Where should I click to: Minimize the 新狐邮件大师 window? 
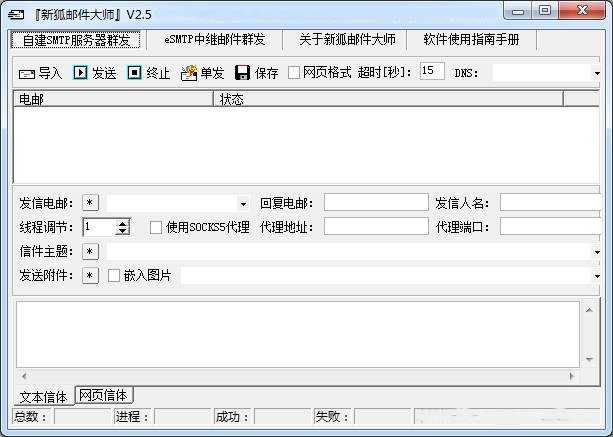click(x=518, y=11)
